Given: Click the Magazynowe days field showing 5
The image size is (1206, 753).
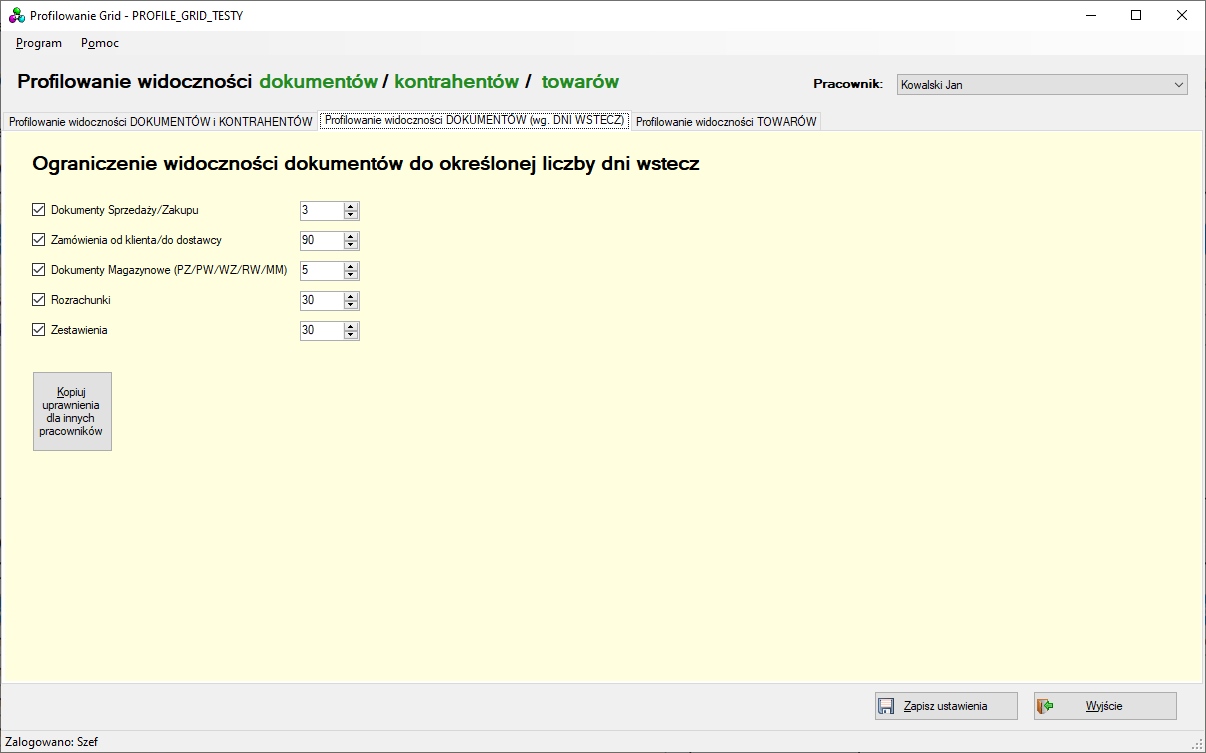Looking at the screenshot, I should 321,270.
